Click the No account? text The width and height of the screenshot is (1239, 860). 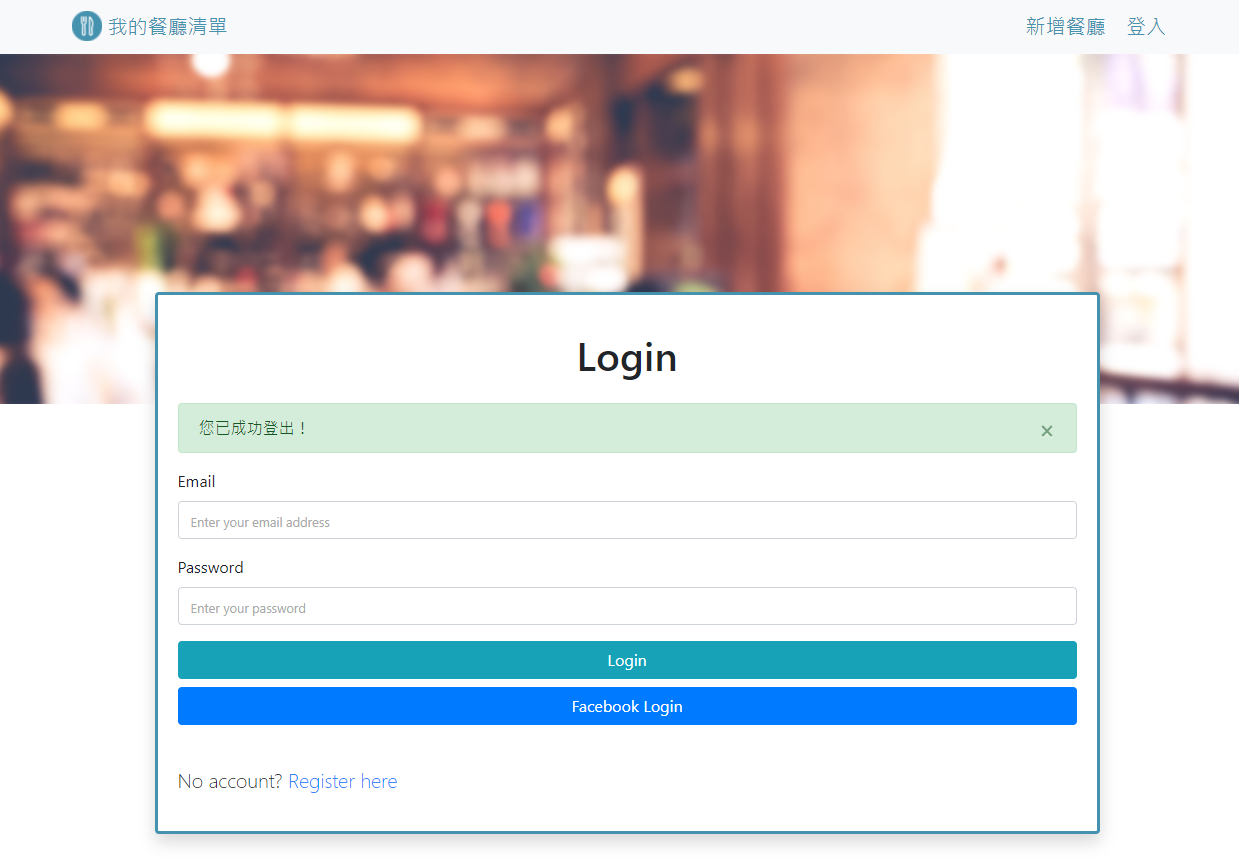(230, 781)
